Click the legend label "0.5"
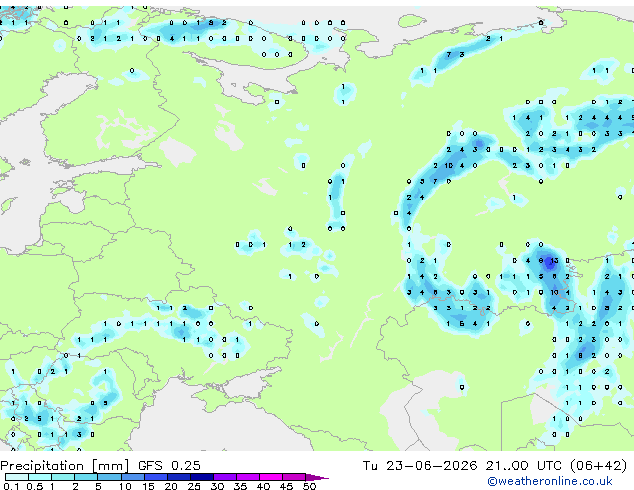 click(35, 486)
